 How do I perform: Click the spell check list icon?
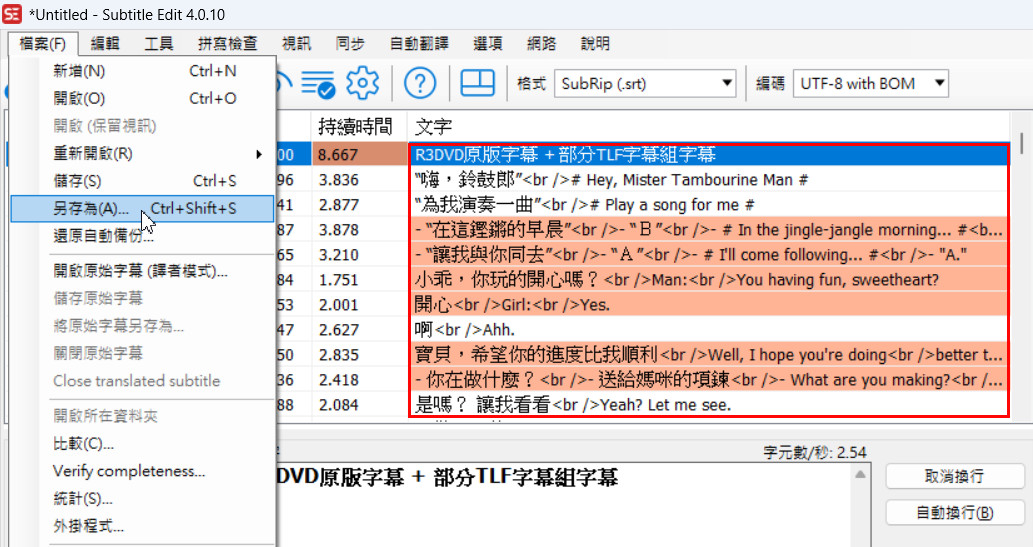click(x=319, y=84)
